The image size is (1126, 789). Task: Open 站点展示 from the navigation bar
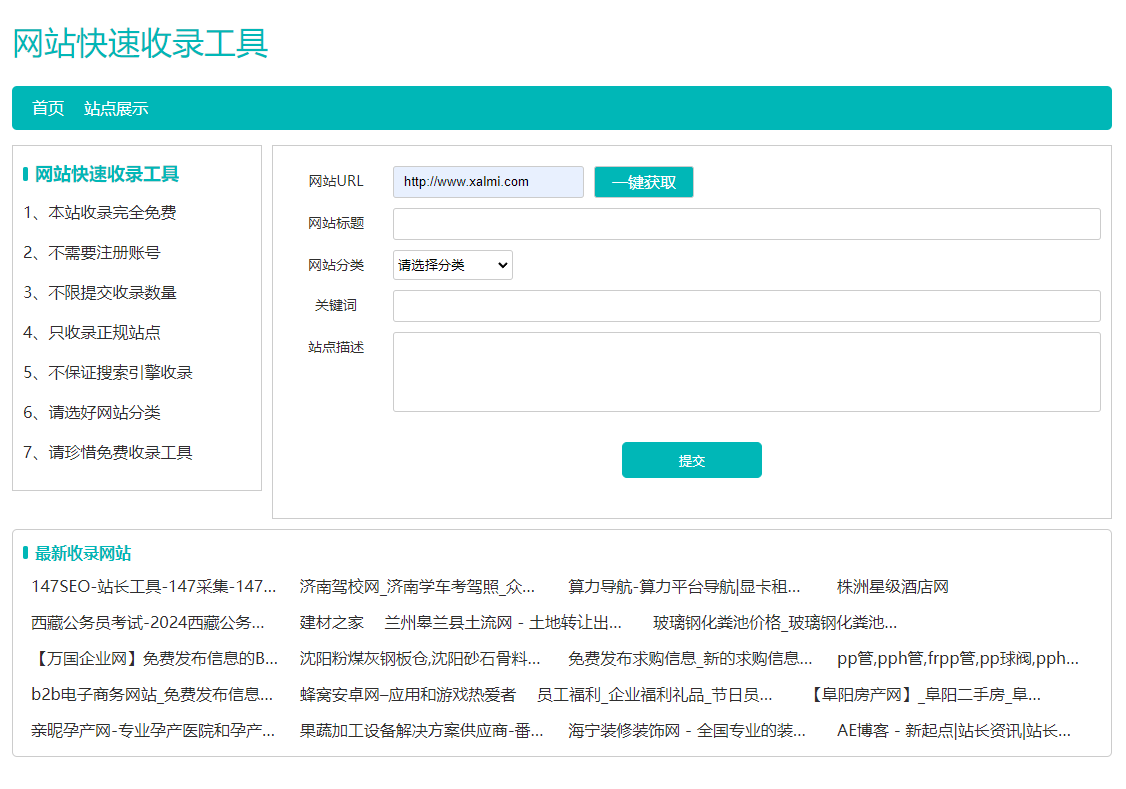[117, 108]
